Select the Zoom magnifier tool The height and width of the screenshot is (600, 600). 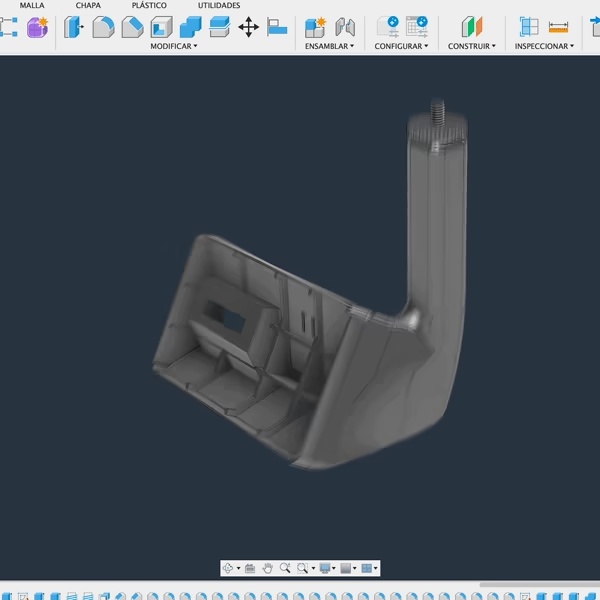click(x=285, y=568)
